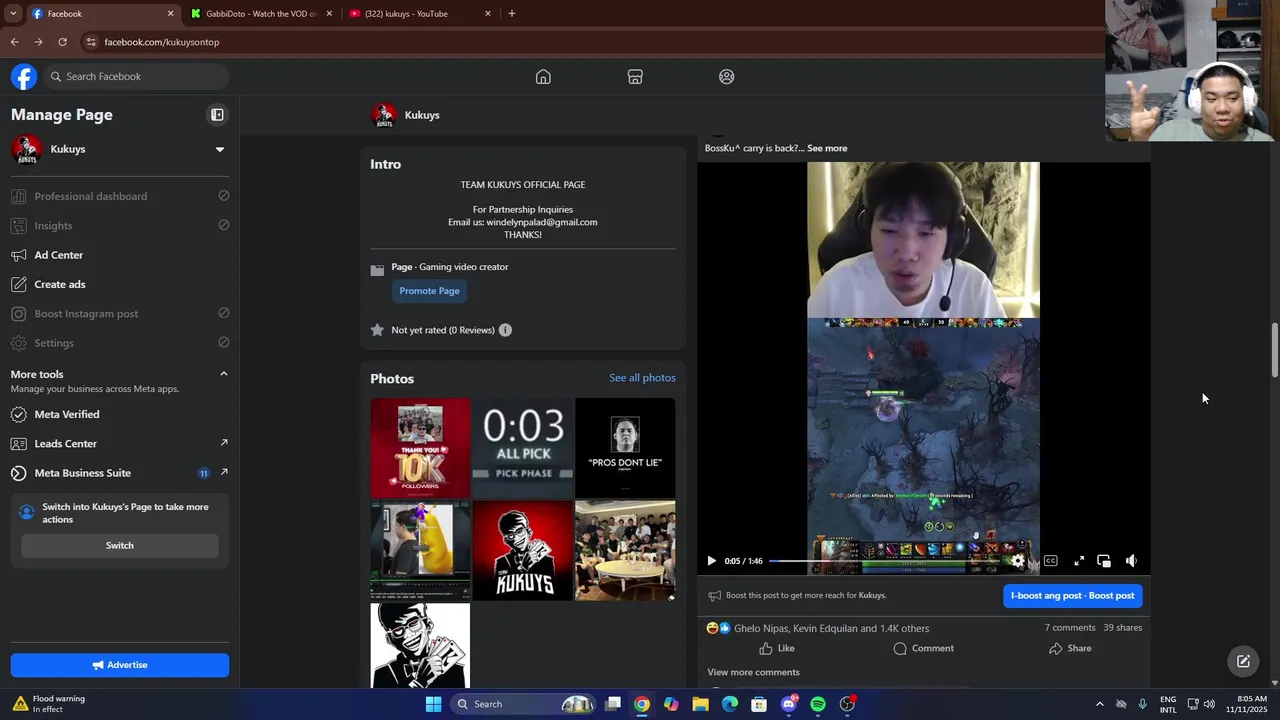The width and height of the screenshot is (1280, 720).
Task: Click the new message compose icon
Action: pyautogui.click(x=1243, y=661)
